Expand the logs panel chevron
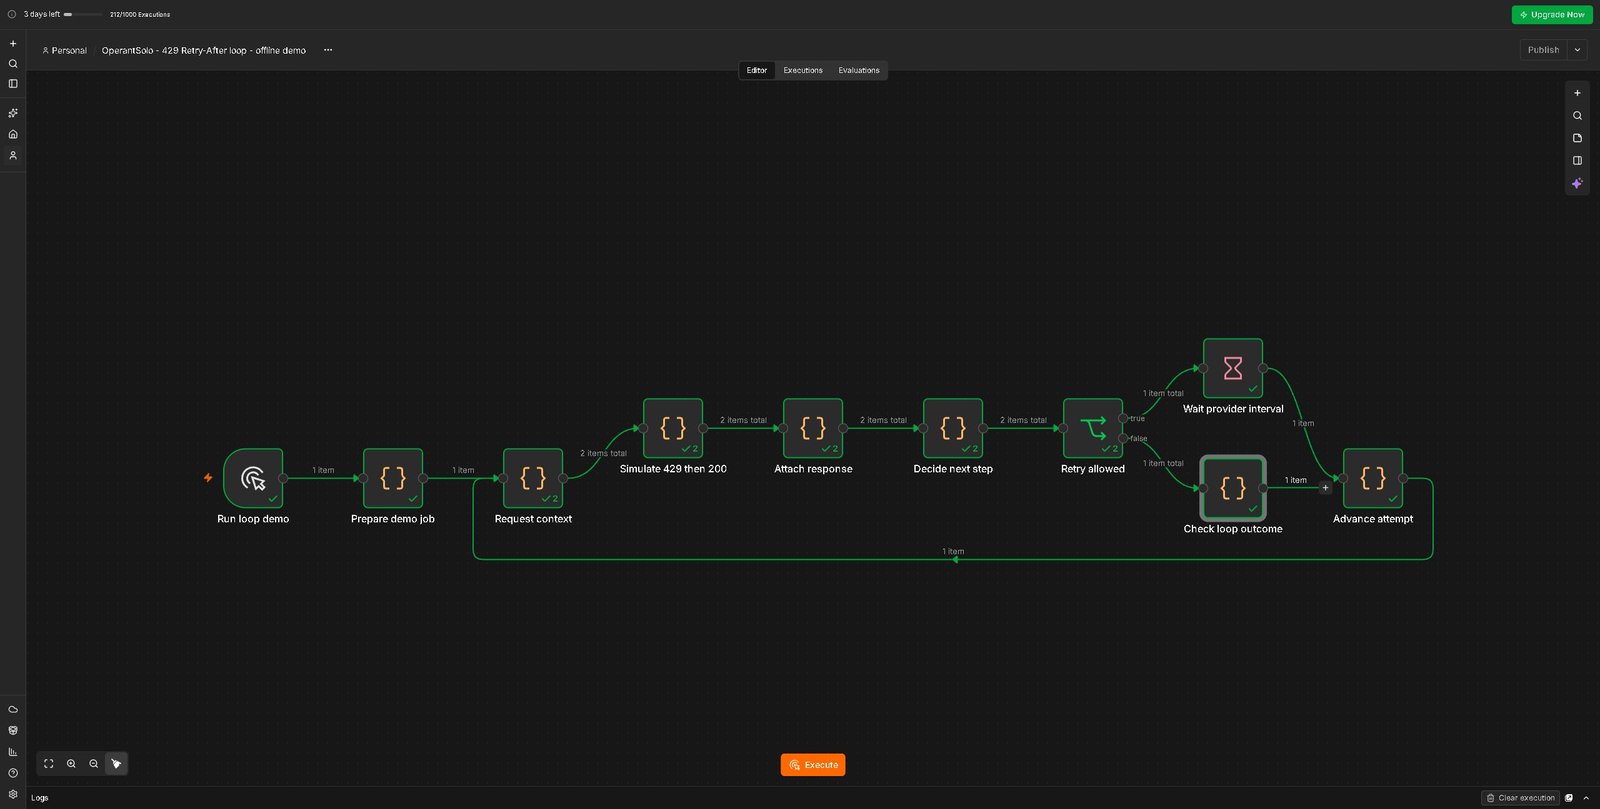Viewport: 1600px width, 809px height. click(x=1586, y=798)
